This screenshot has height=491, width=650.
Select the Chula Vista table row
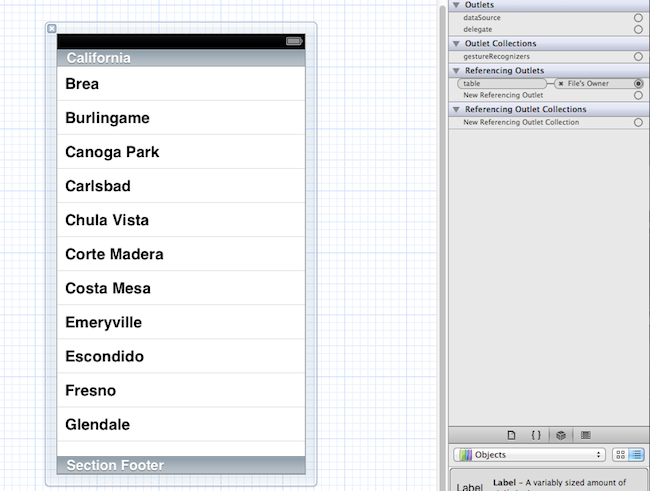pos(181,220)
